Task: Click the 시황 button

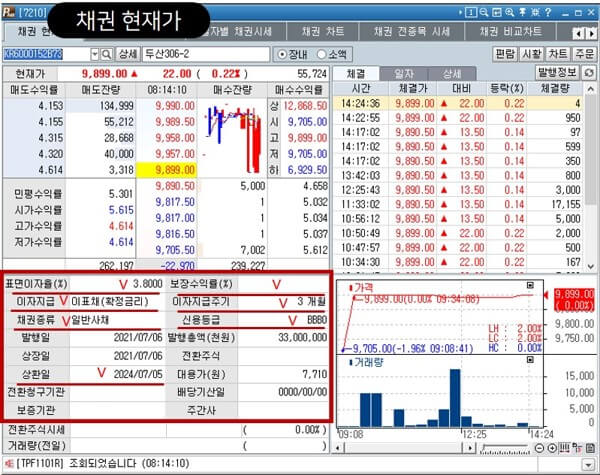Action: [x=532, y=54]
